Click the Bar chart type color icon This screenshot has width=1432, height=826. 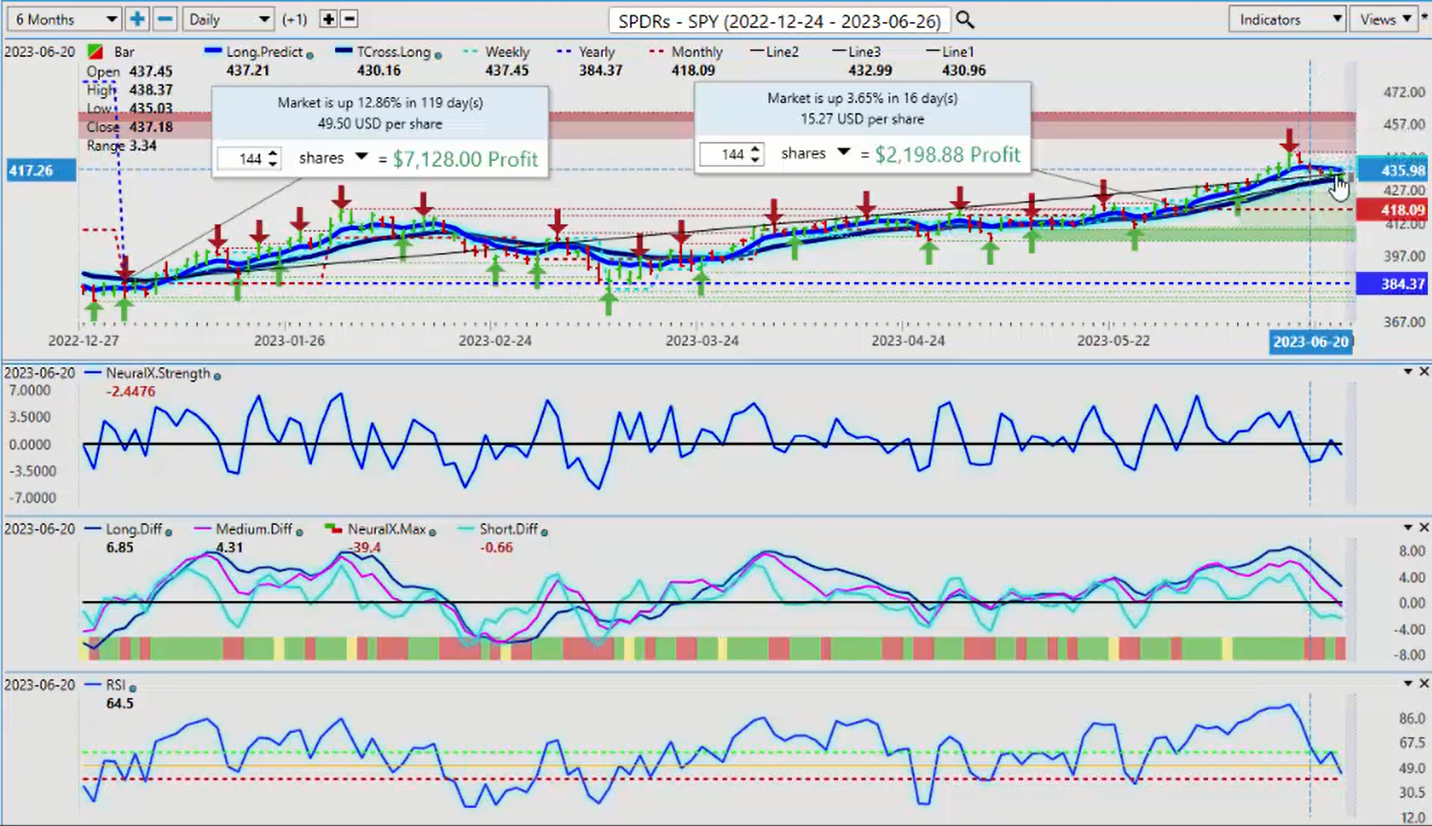point(94,52)
